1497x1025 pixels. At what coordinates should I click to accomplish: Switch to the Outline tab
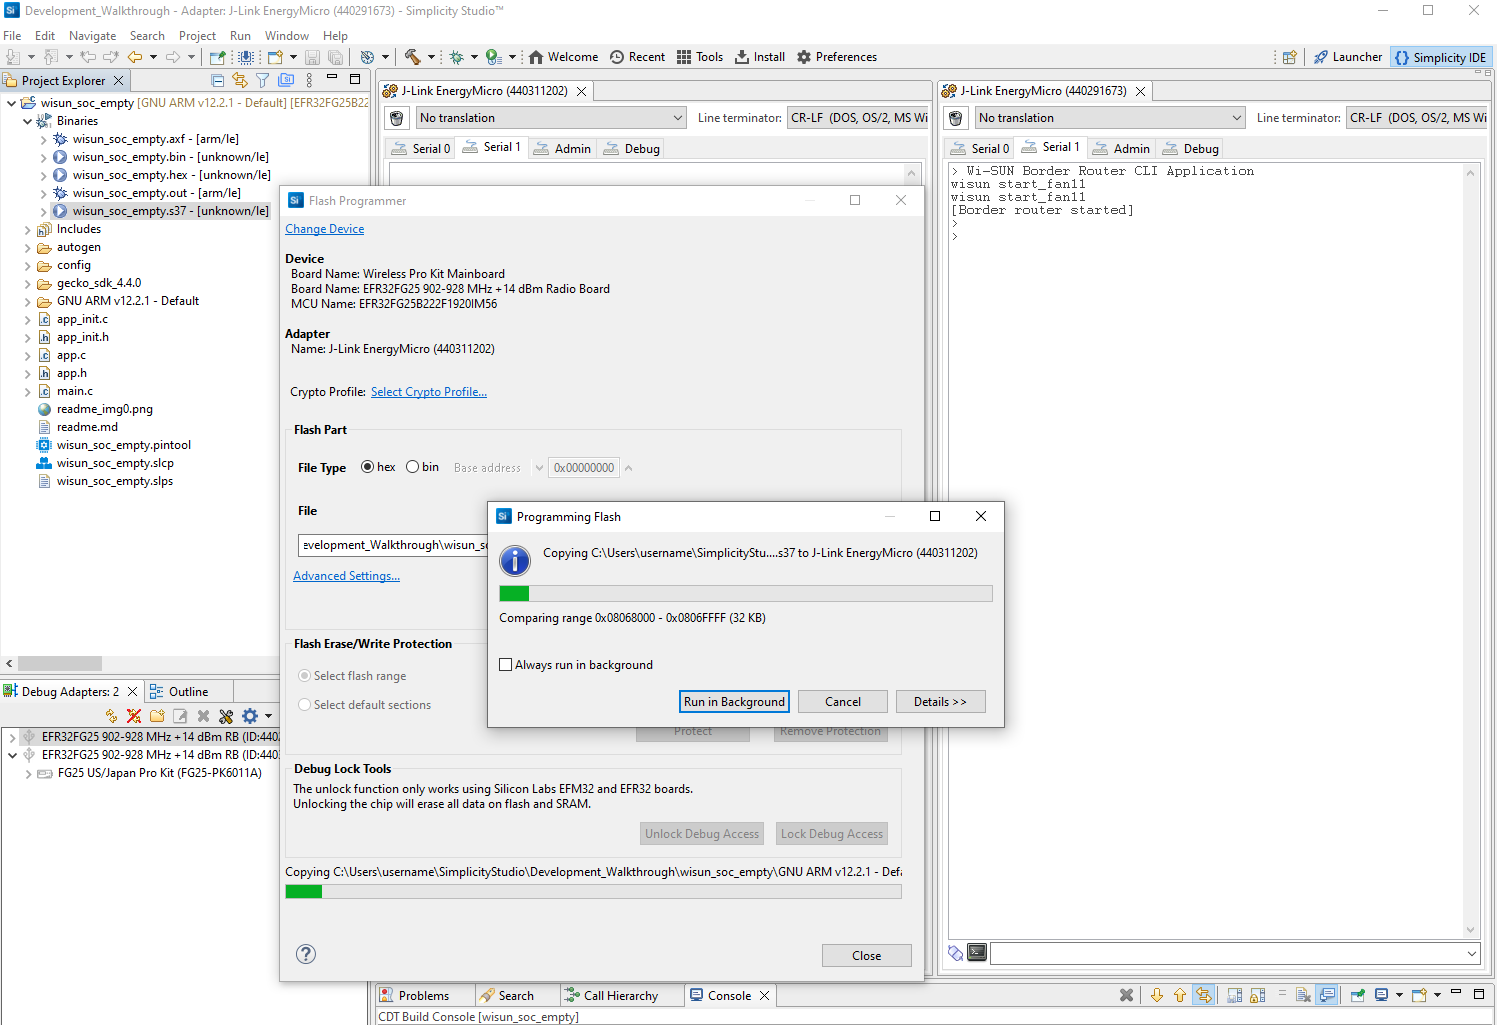[188, 691]
